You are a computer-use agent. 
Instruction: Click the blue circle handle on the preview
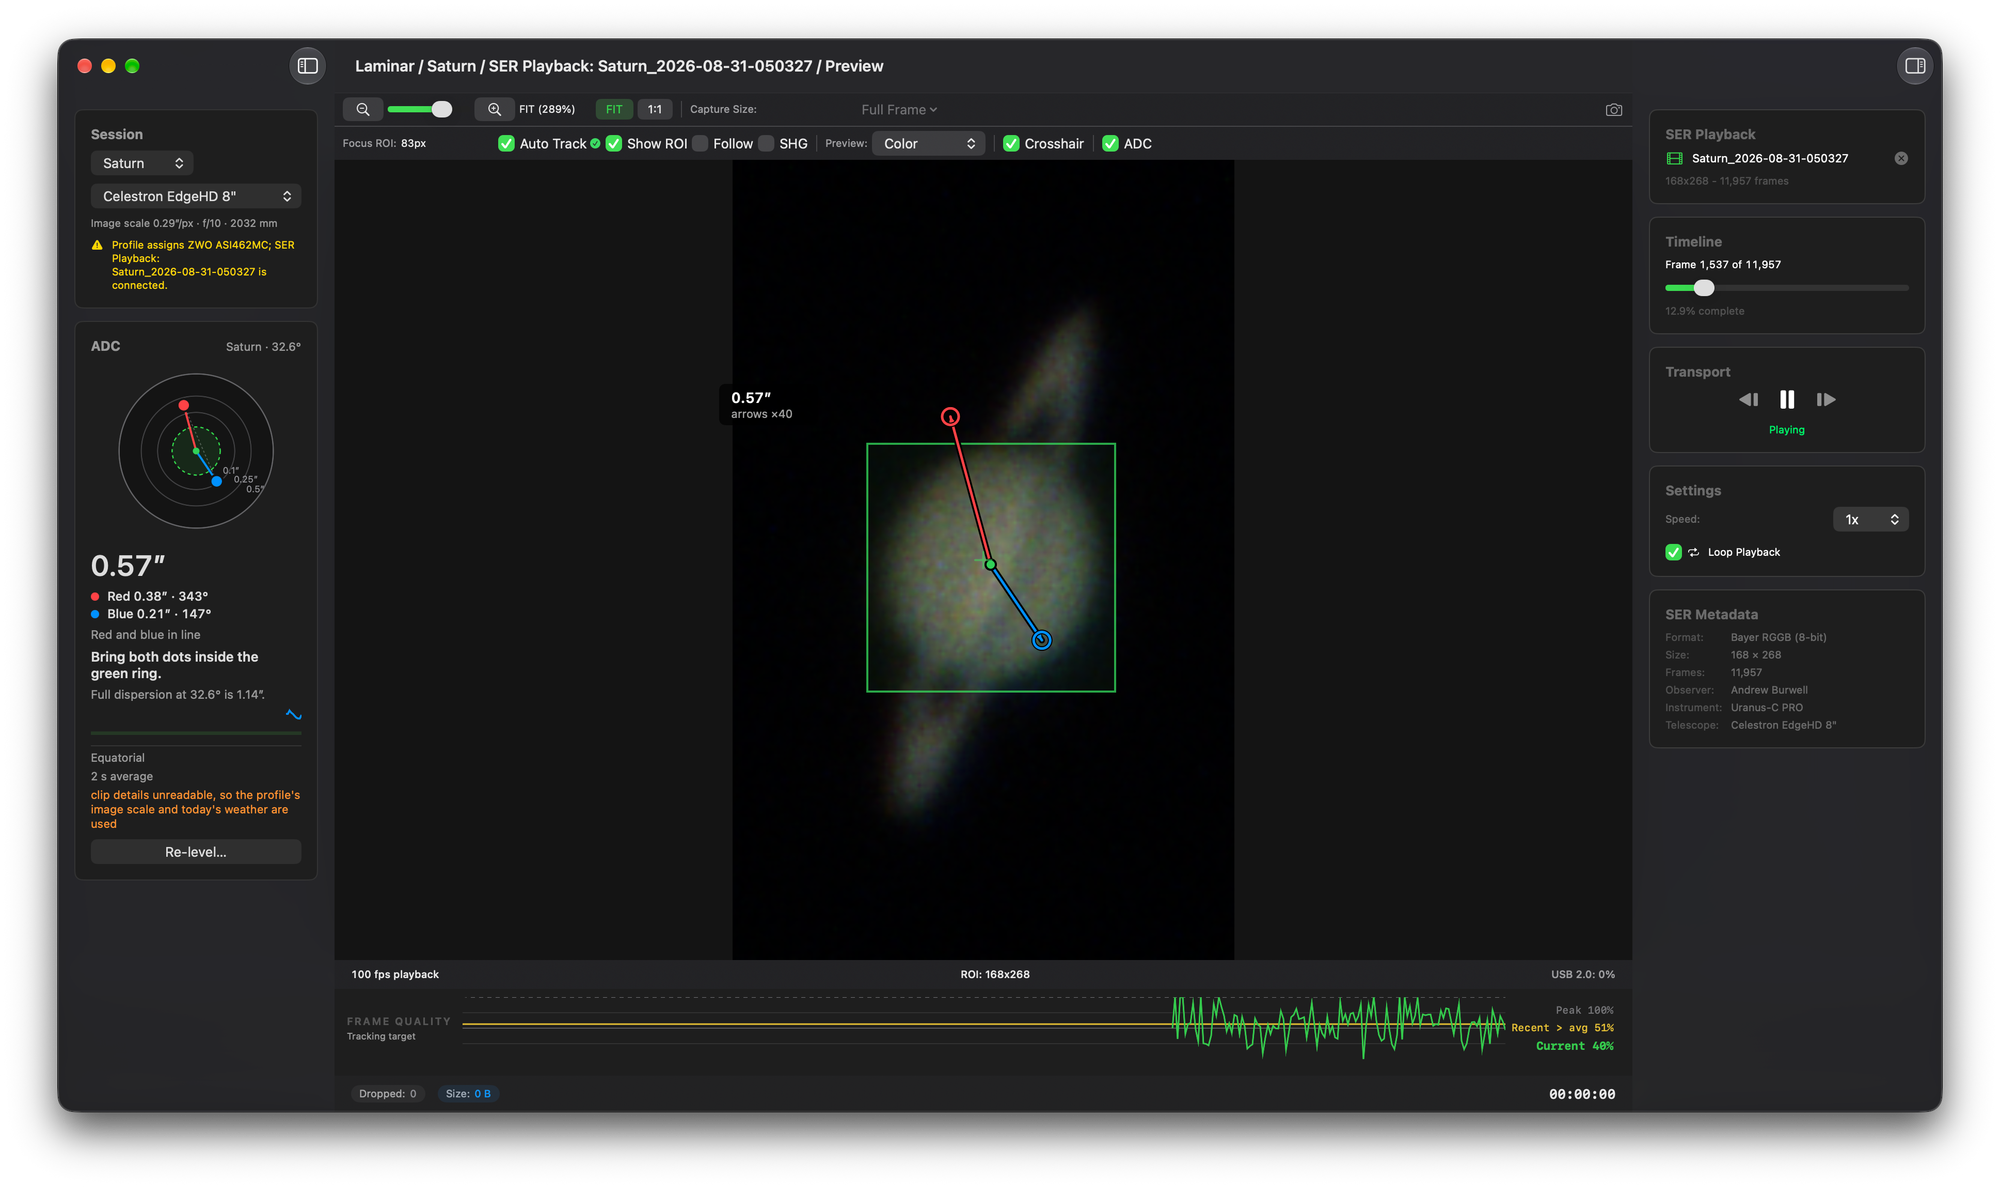click(1041, 640)
